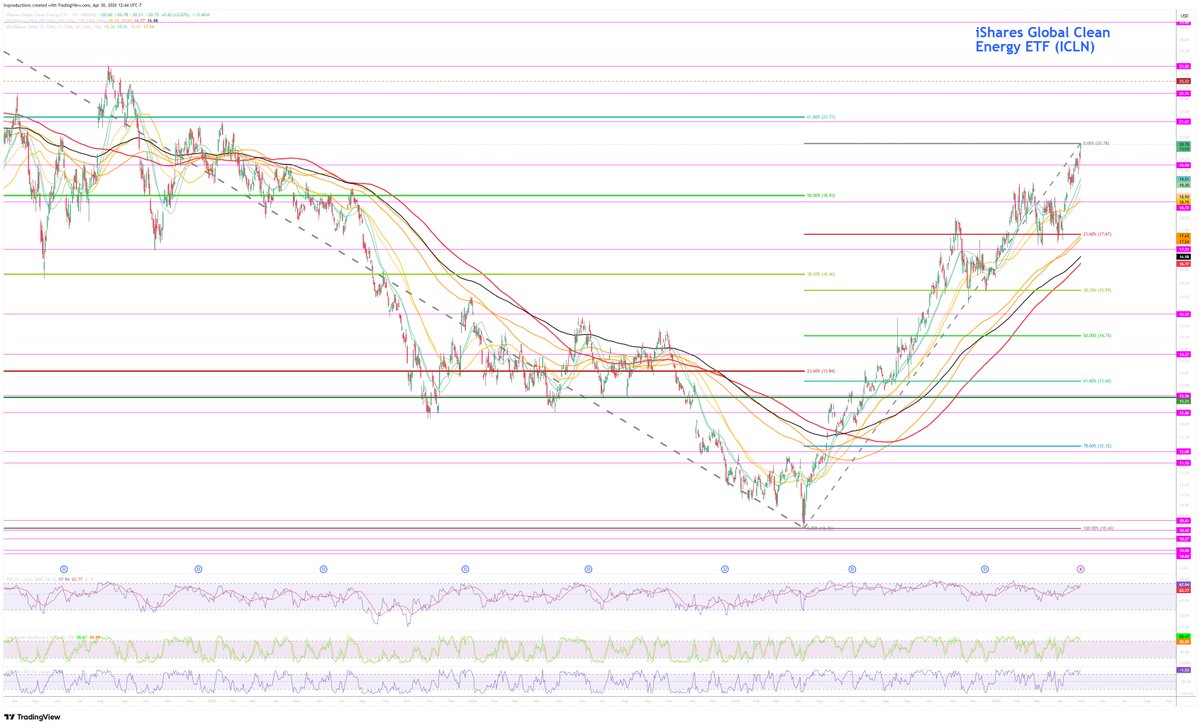The height and width of the screenshot is (728, 1200).
Task: Click the 18.70 magenta price label
Action: (1183, 208)
